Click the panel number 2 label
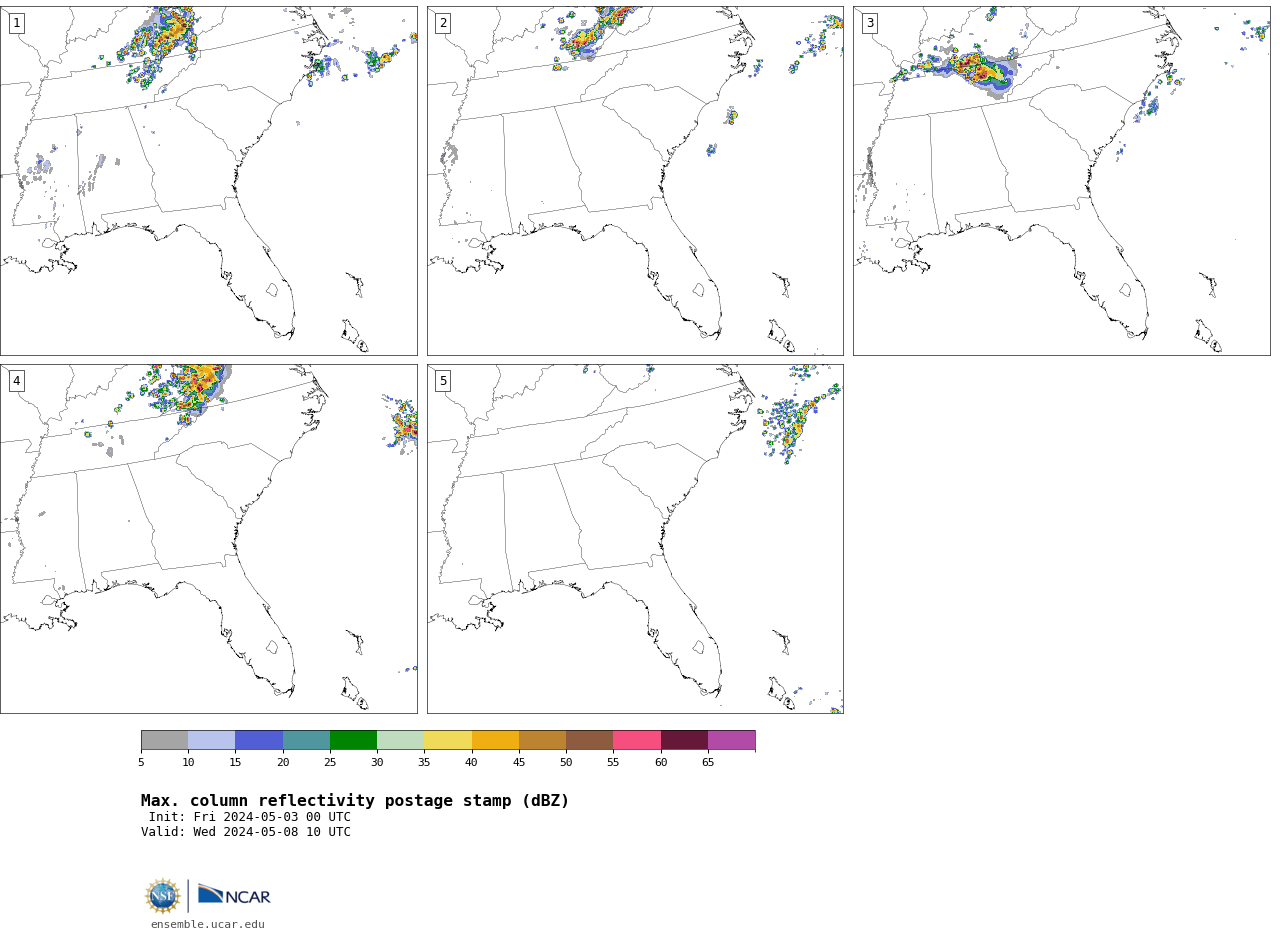The width and height of the screenshot is (1280, 936). (443, 23)
